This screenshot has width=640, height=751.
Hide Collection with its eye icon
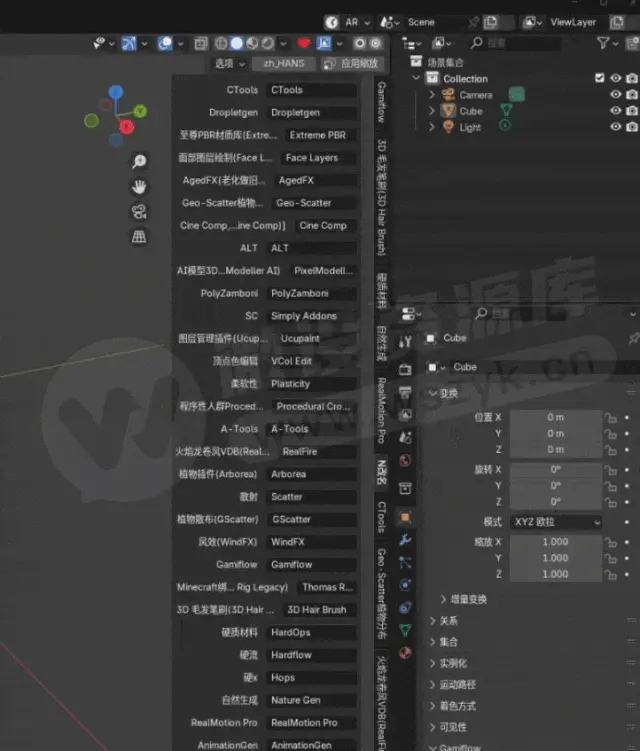pyautogui.click(x=616, y=78)
